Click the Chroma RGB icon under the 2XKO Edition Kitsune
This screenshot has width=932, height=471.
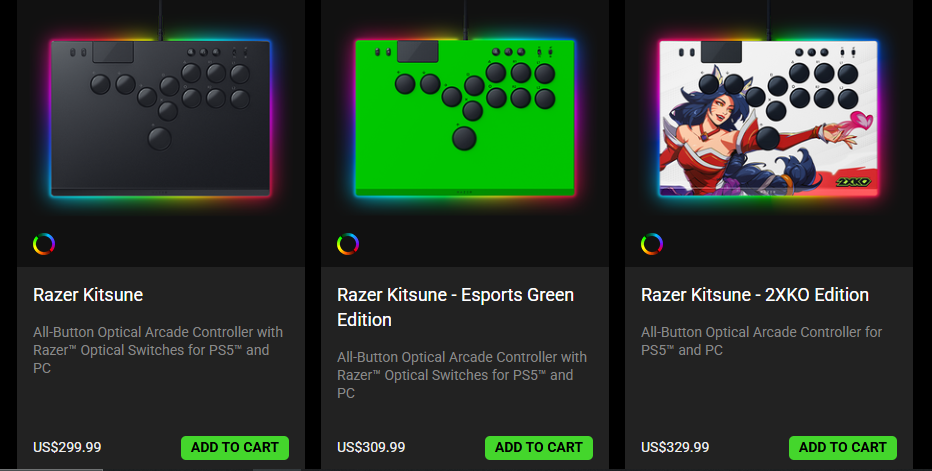tap(652, 244)
